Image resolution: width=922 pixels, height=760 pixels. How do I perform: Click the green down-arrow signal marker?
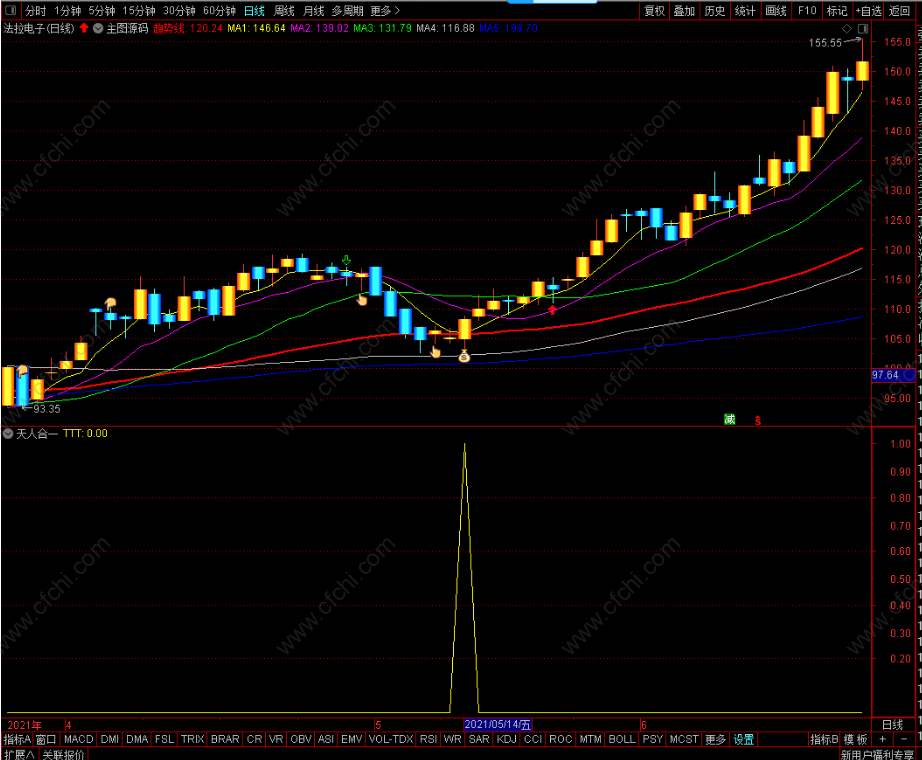point(346,260)
